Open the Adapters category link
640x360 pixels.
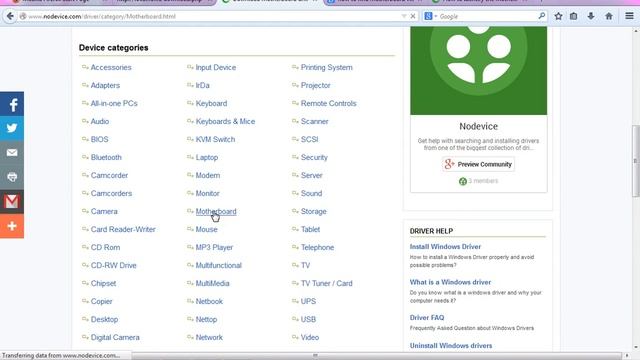pos(105,85)
